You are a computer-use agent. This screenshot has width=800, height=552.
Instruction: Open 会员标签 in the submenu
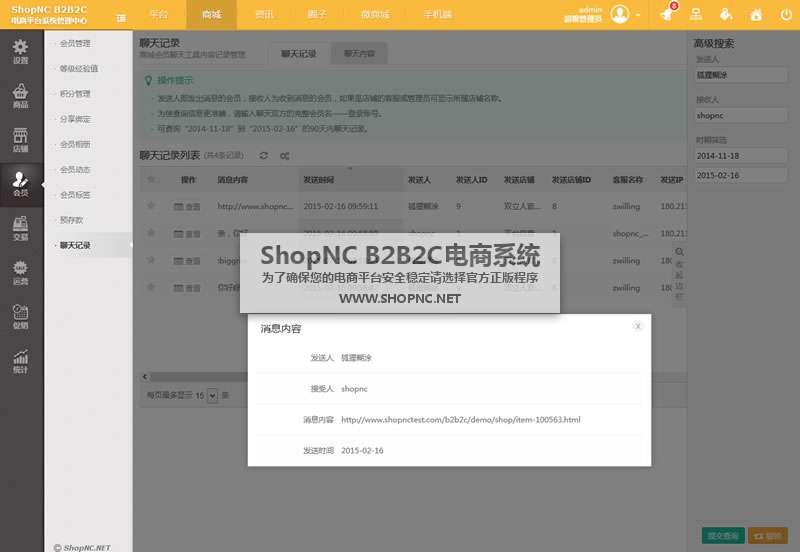point(75,195)
